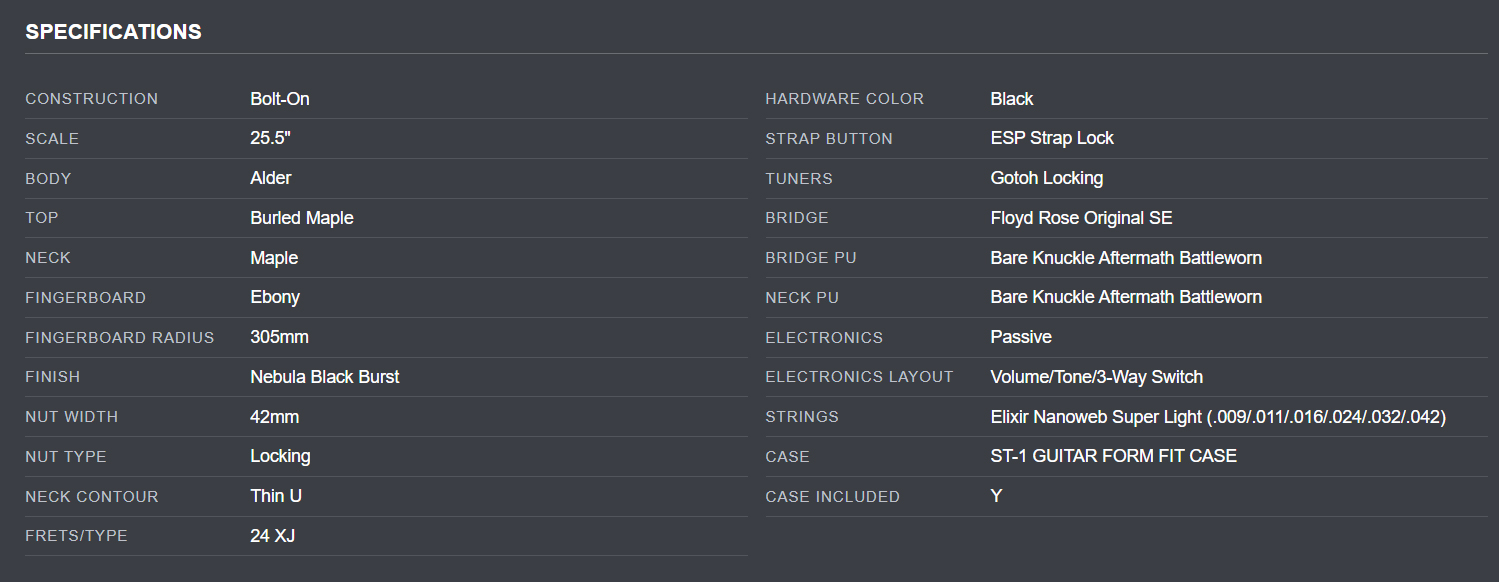Click the 42mm nut width value

(x=275, y=417)
